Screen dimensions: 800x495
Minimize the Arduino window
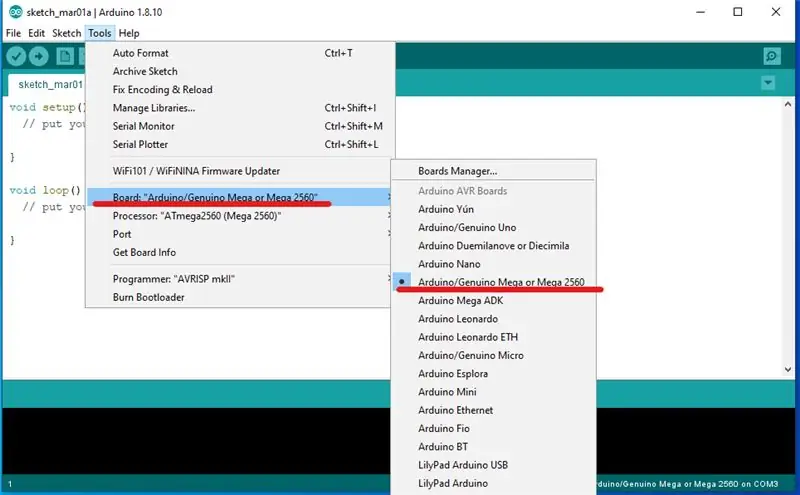[x=701, y=12]
